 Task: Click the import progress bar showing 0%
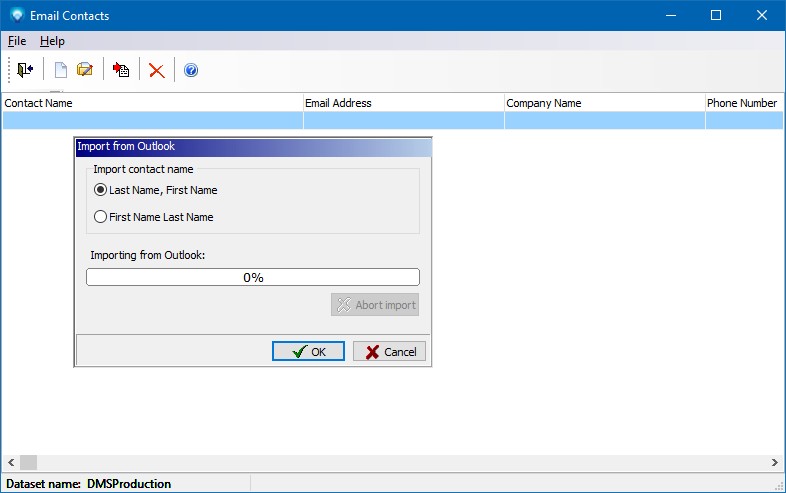[253, 277]
